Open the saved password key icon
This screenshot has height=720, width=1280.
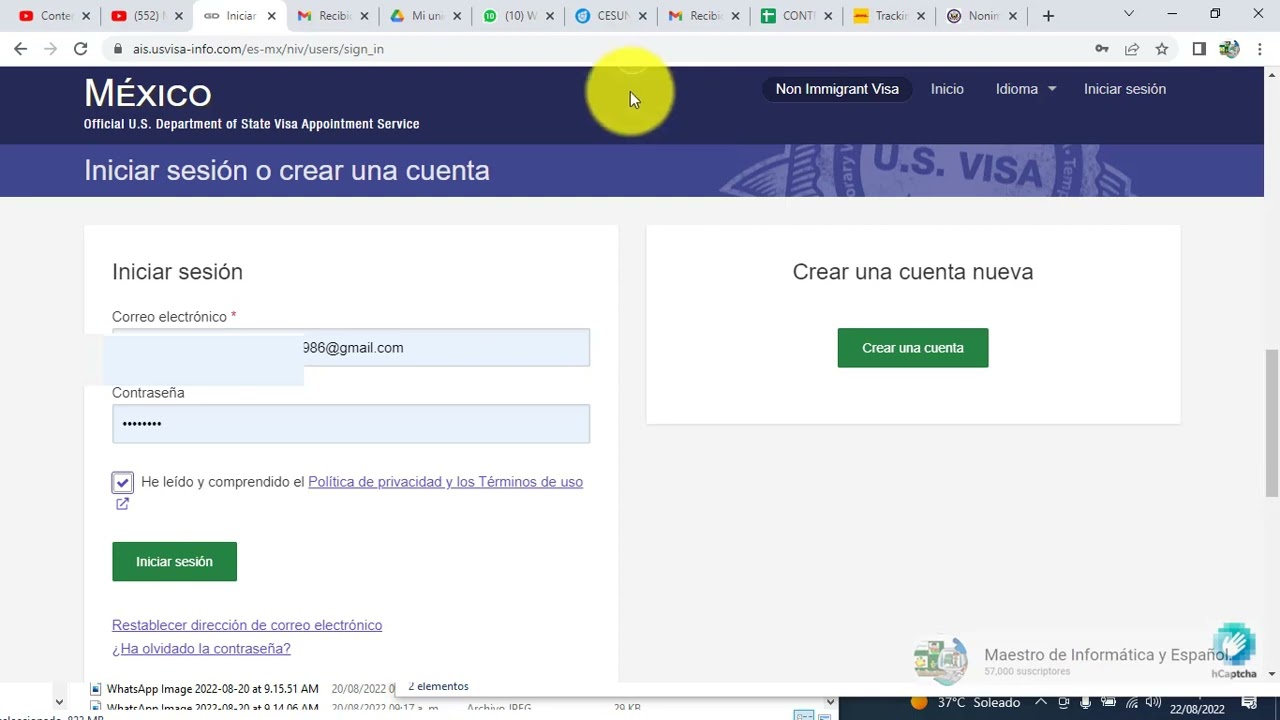click(x=1102, y=48)
